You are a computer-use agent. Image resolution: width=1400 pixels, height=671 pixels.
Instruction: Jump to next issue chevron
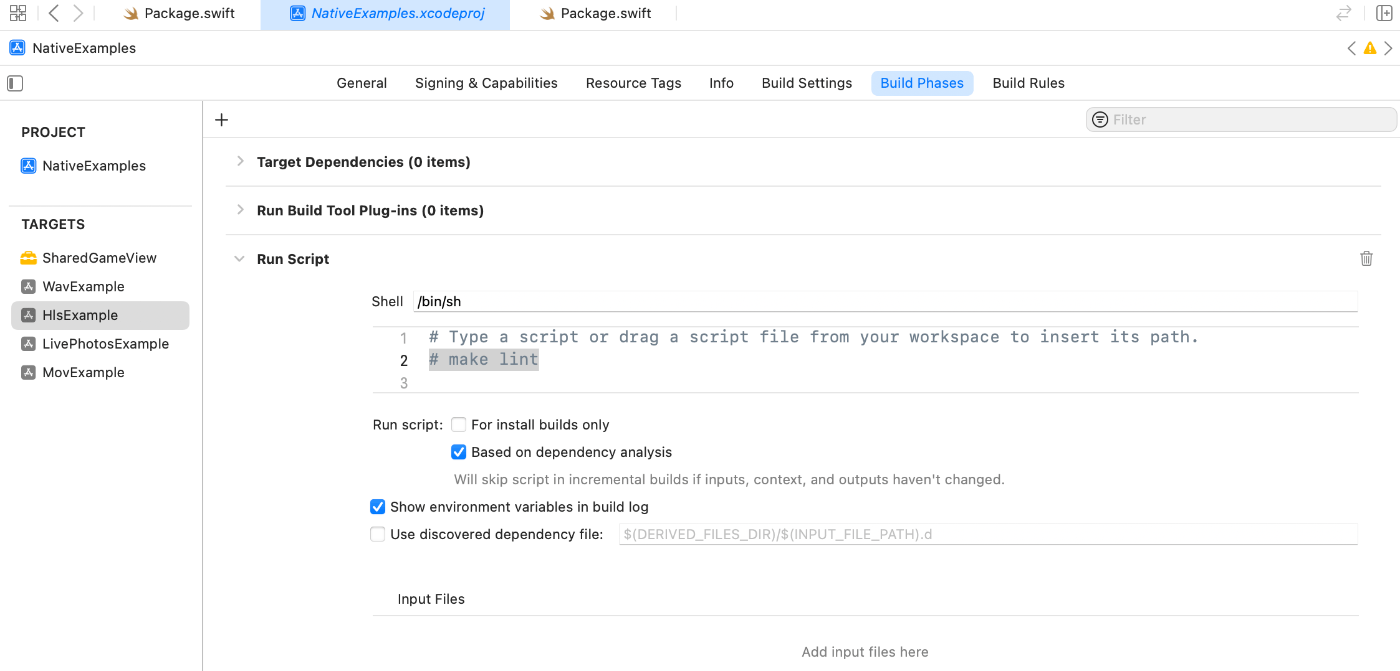[x=1388, y=48]
